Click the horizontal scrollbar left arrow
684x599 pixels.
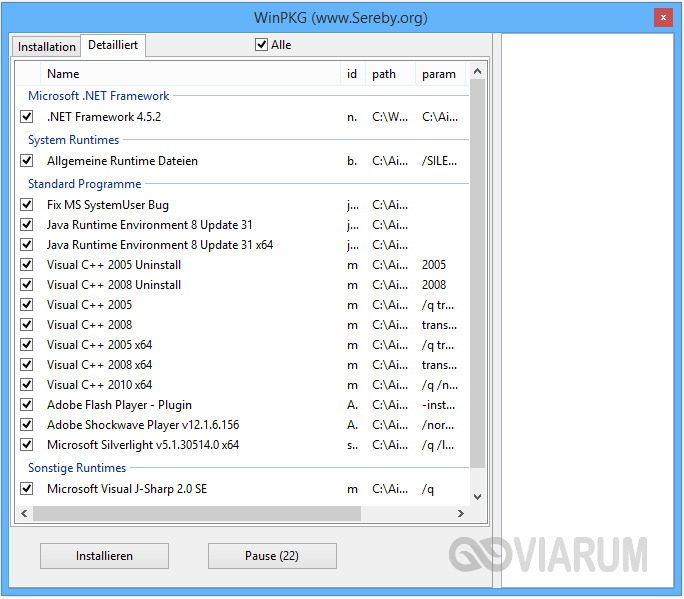point(24,513)
